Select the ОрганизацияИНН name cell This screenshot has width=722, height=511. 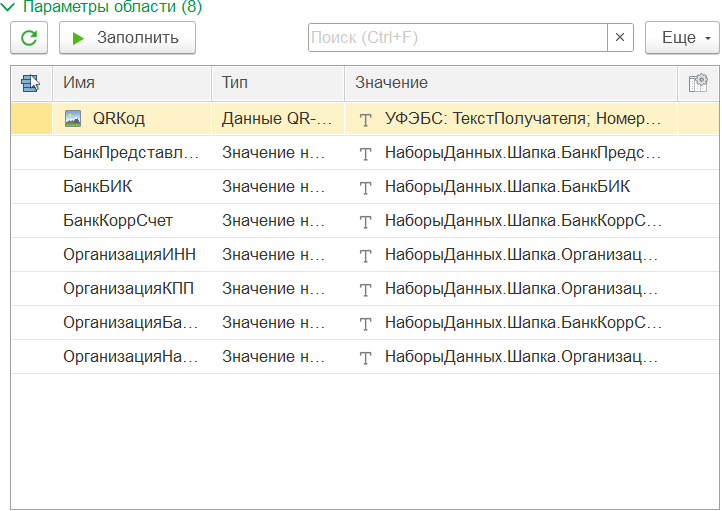[x=132, y=255]
